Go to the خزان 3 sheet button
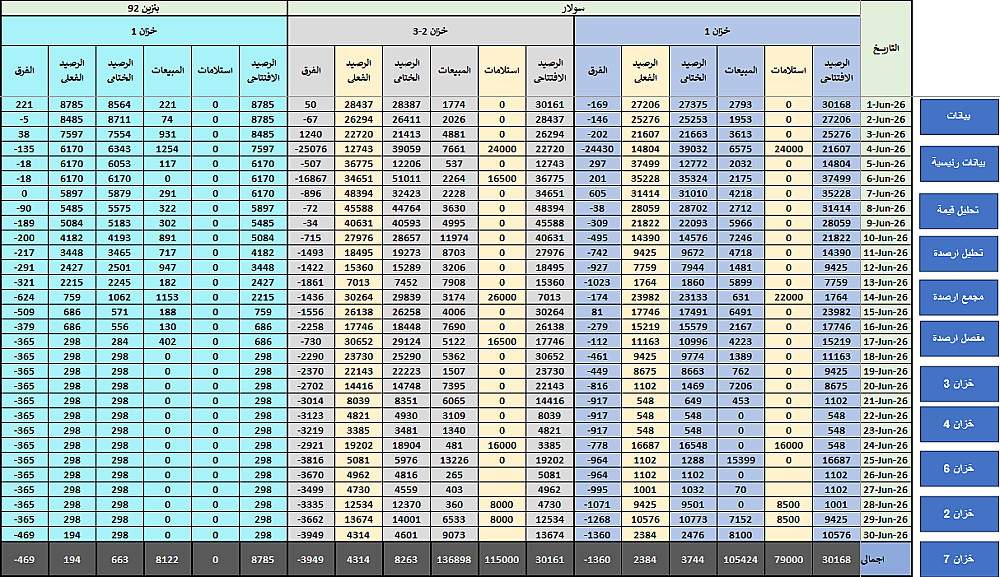Viewport: 1000px width, 577px height. (959, 384)
